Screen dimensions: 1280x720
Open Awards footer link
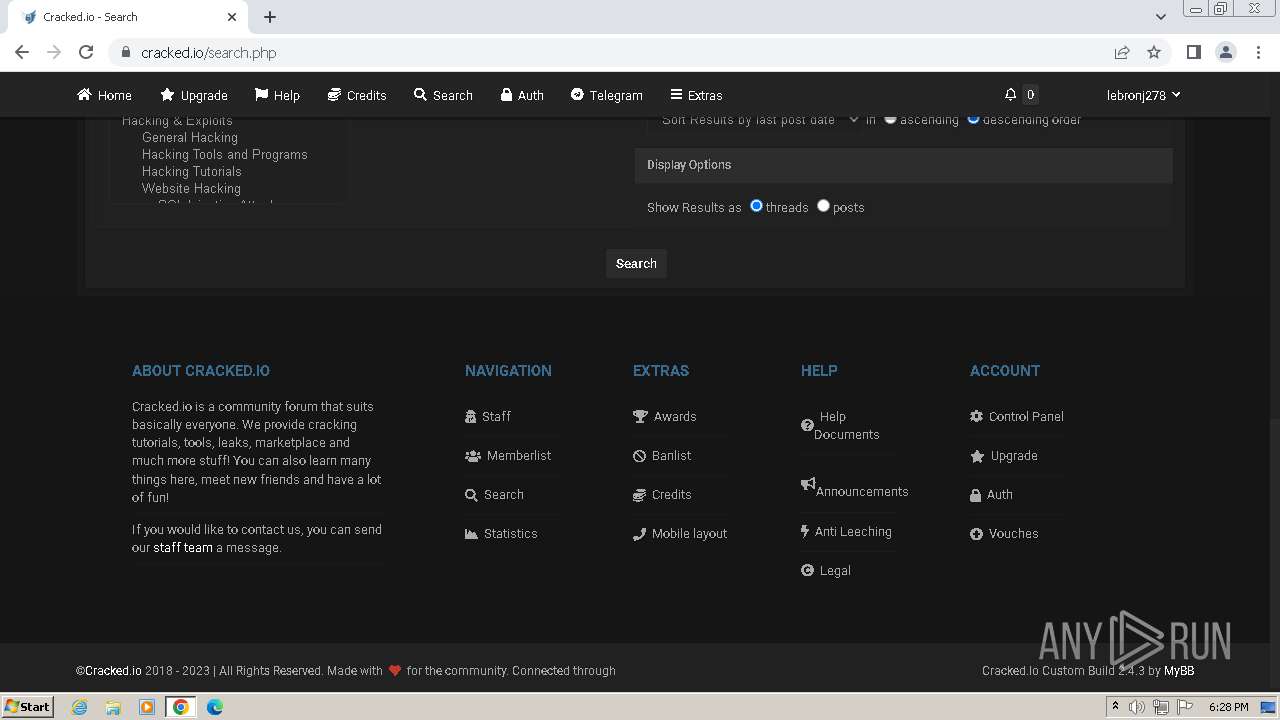pyautogui.click(x=675, y=416)
